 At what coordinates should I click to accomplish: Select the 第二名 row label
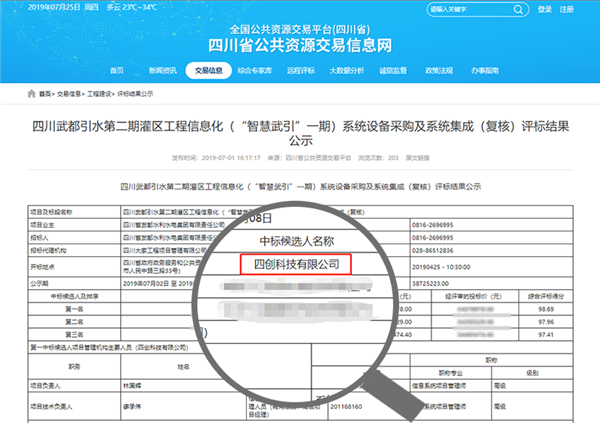pos(74,322)
